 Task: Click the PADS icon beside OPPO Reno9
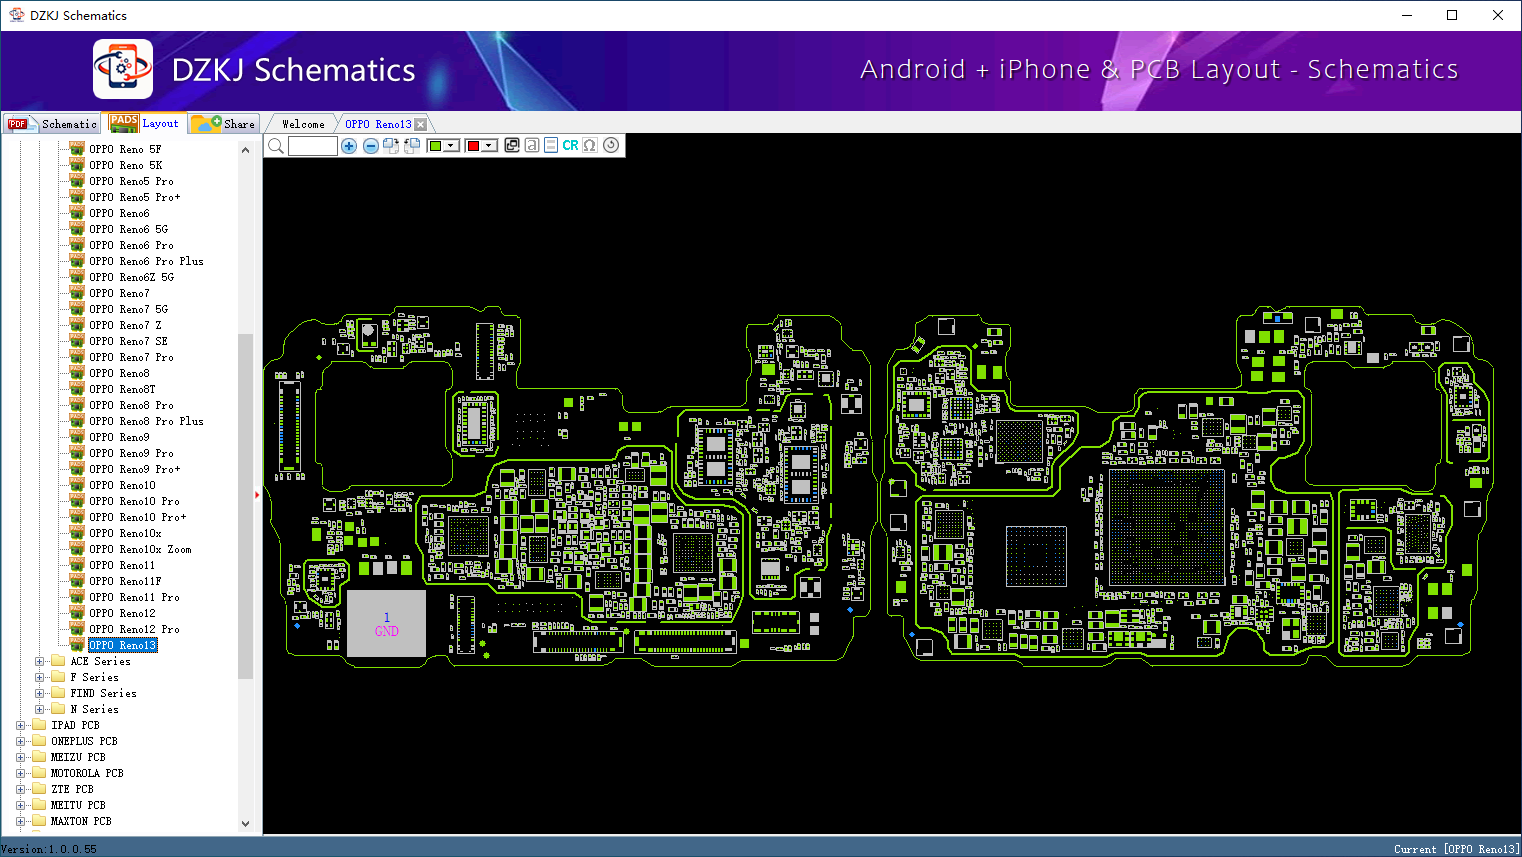pos(77,436)
